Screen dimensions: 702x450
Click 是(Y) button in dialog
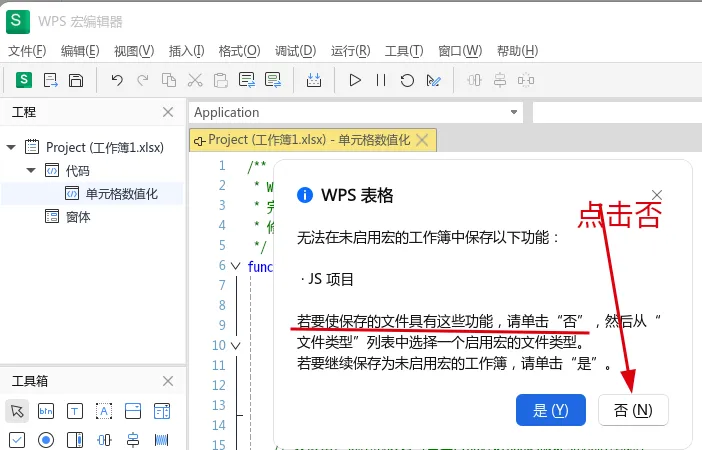(551, 410)
